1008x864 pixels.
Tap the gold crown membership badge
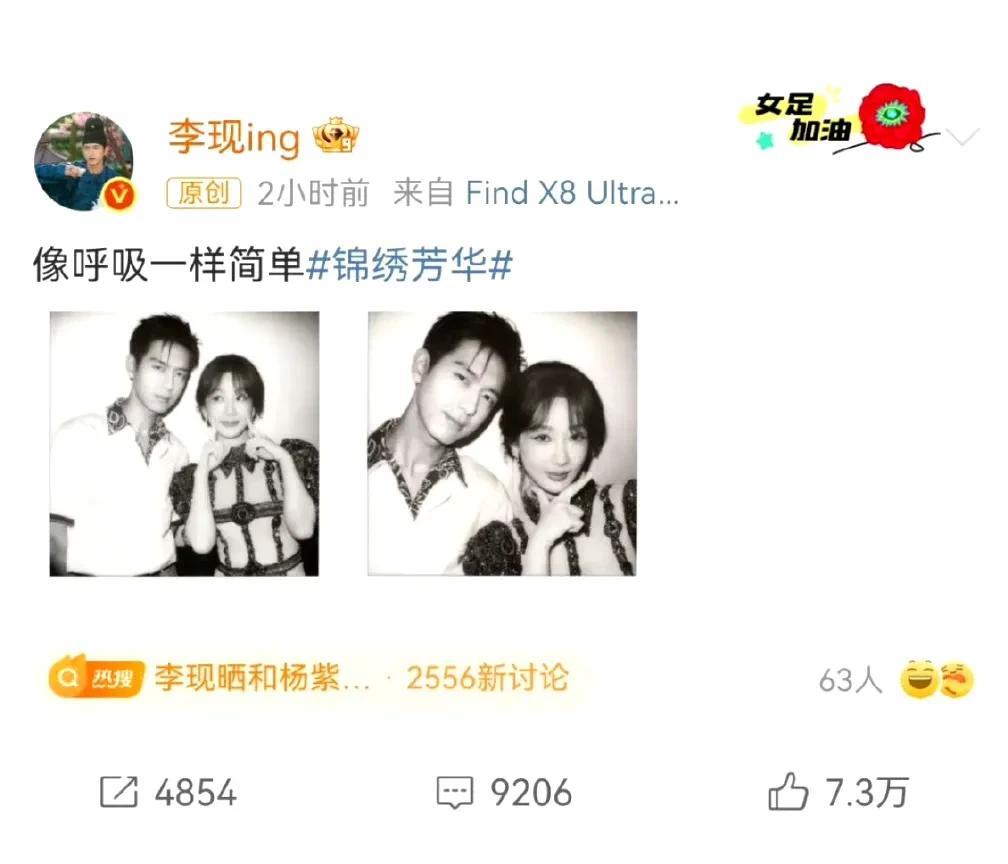pyautogui.click(x=336, y=136)
